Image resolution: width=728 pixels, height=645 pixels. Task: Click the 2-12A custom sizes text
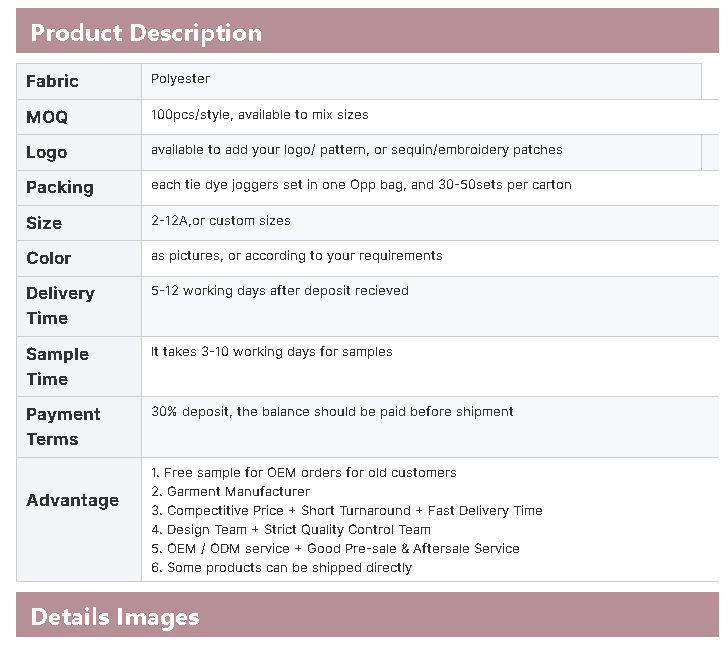221,220
